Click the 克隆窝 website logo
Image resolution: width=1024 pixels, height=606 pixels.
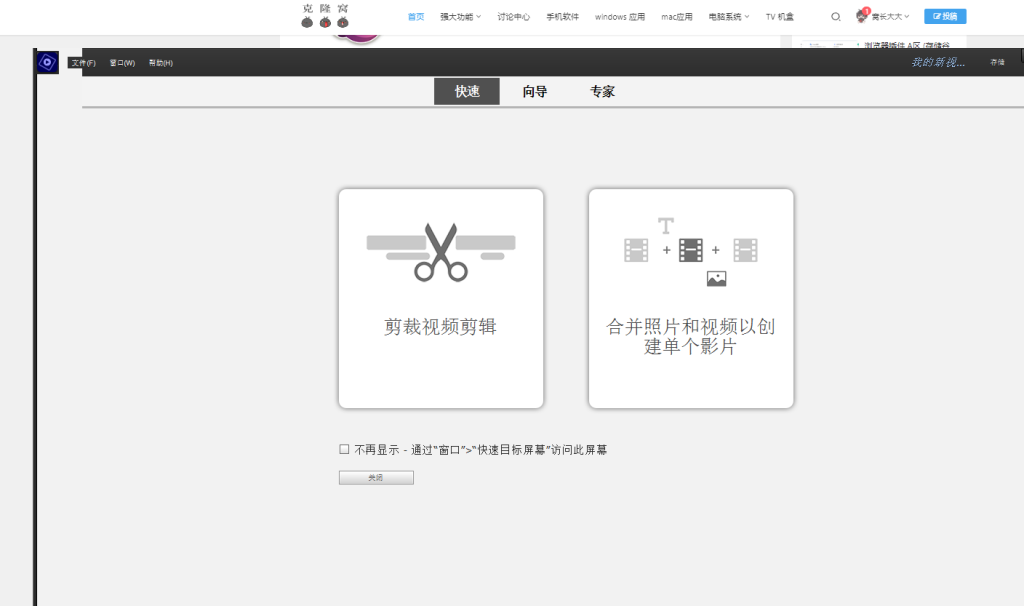[x=325, y=16]
